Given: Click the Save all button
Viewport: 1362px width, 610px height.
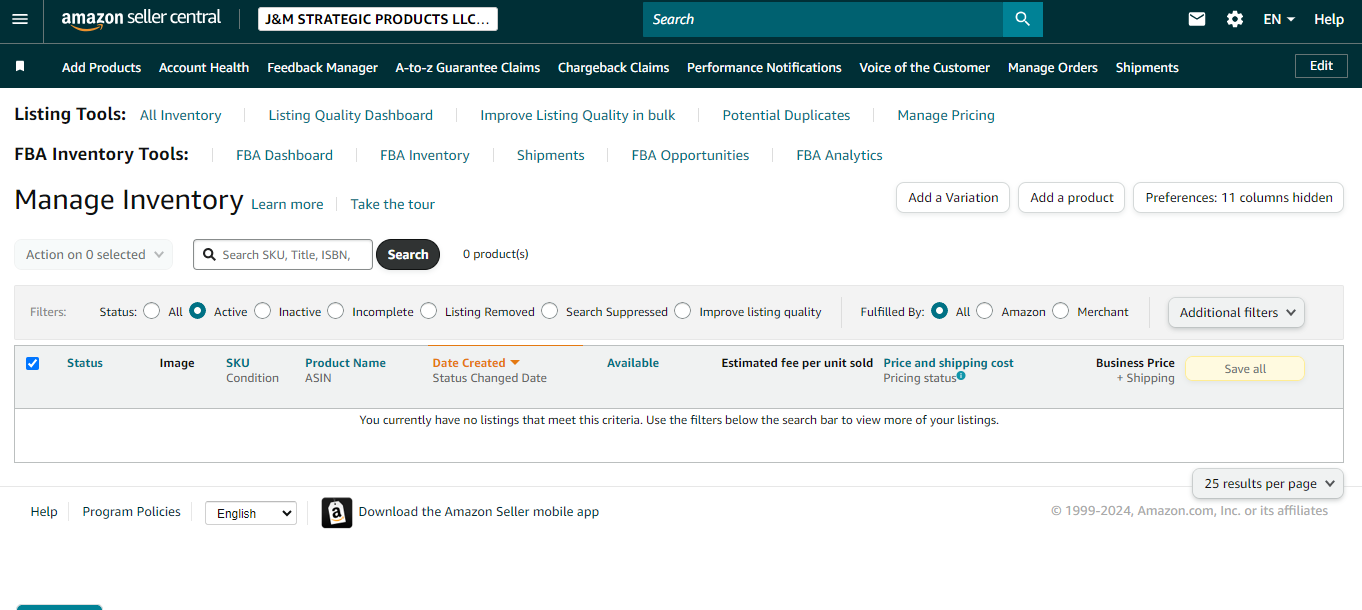Looking at the screenshot, I should pyautogui.click(x=1245, y=369).
